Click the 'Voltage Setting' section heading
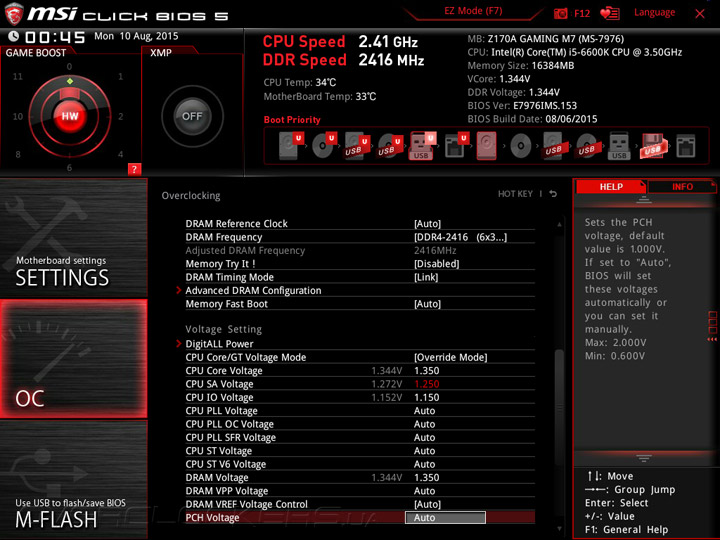The height and width of the screenshot is (540, 720). coord(224,329)
